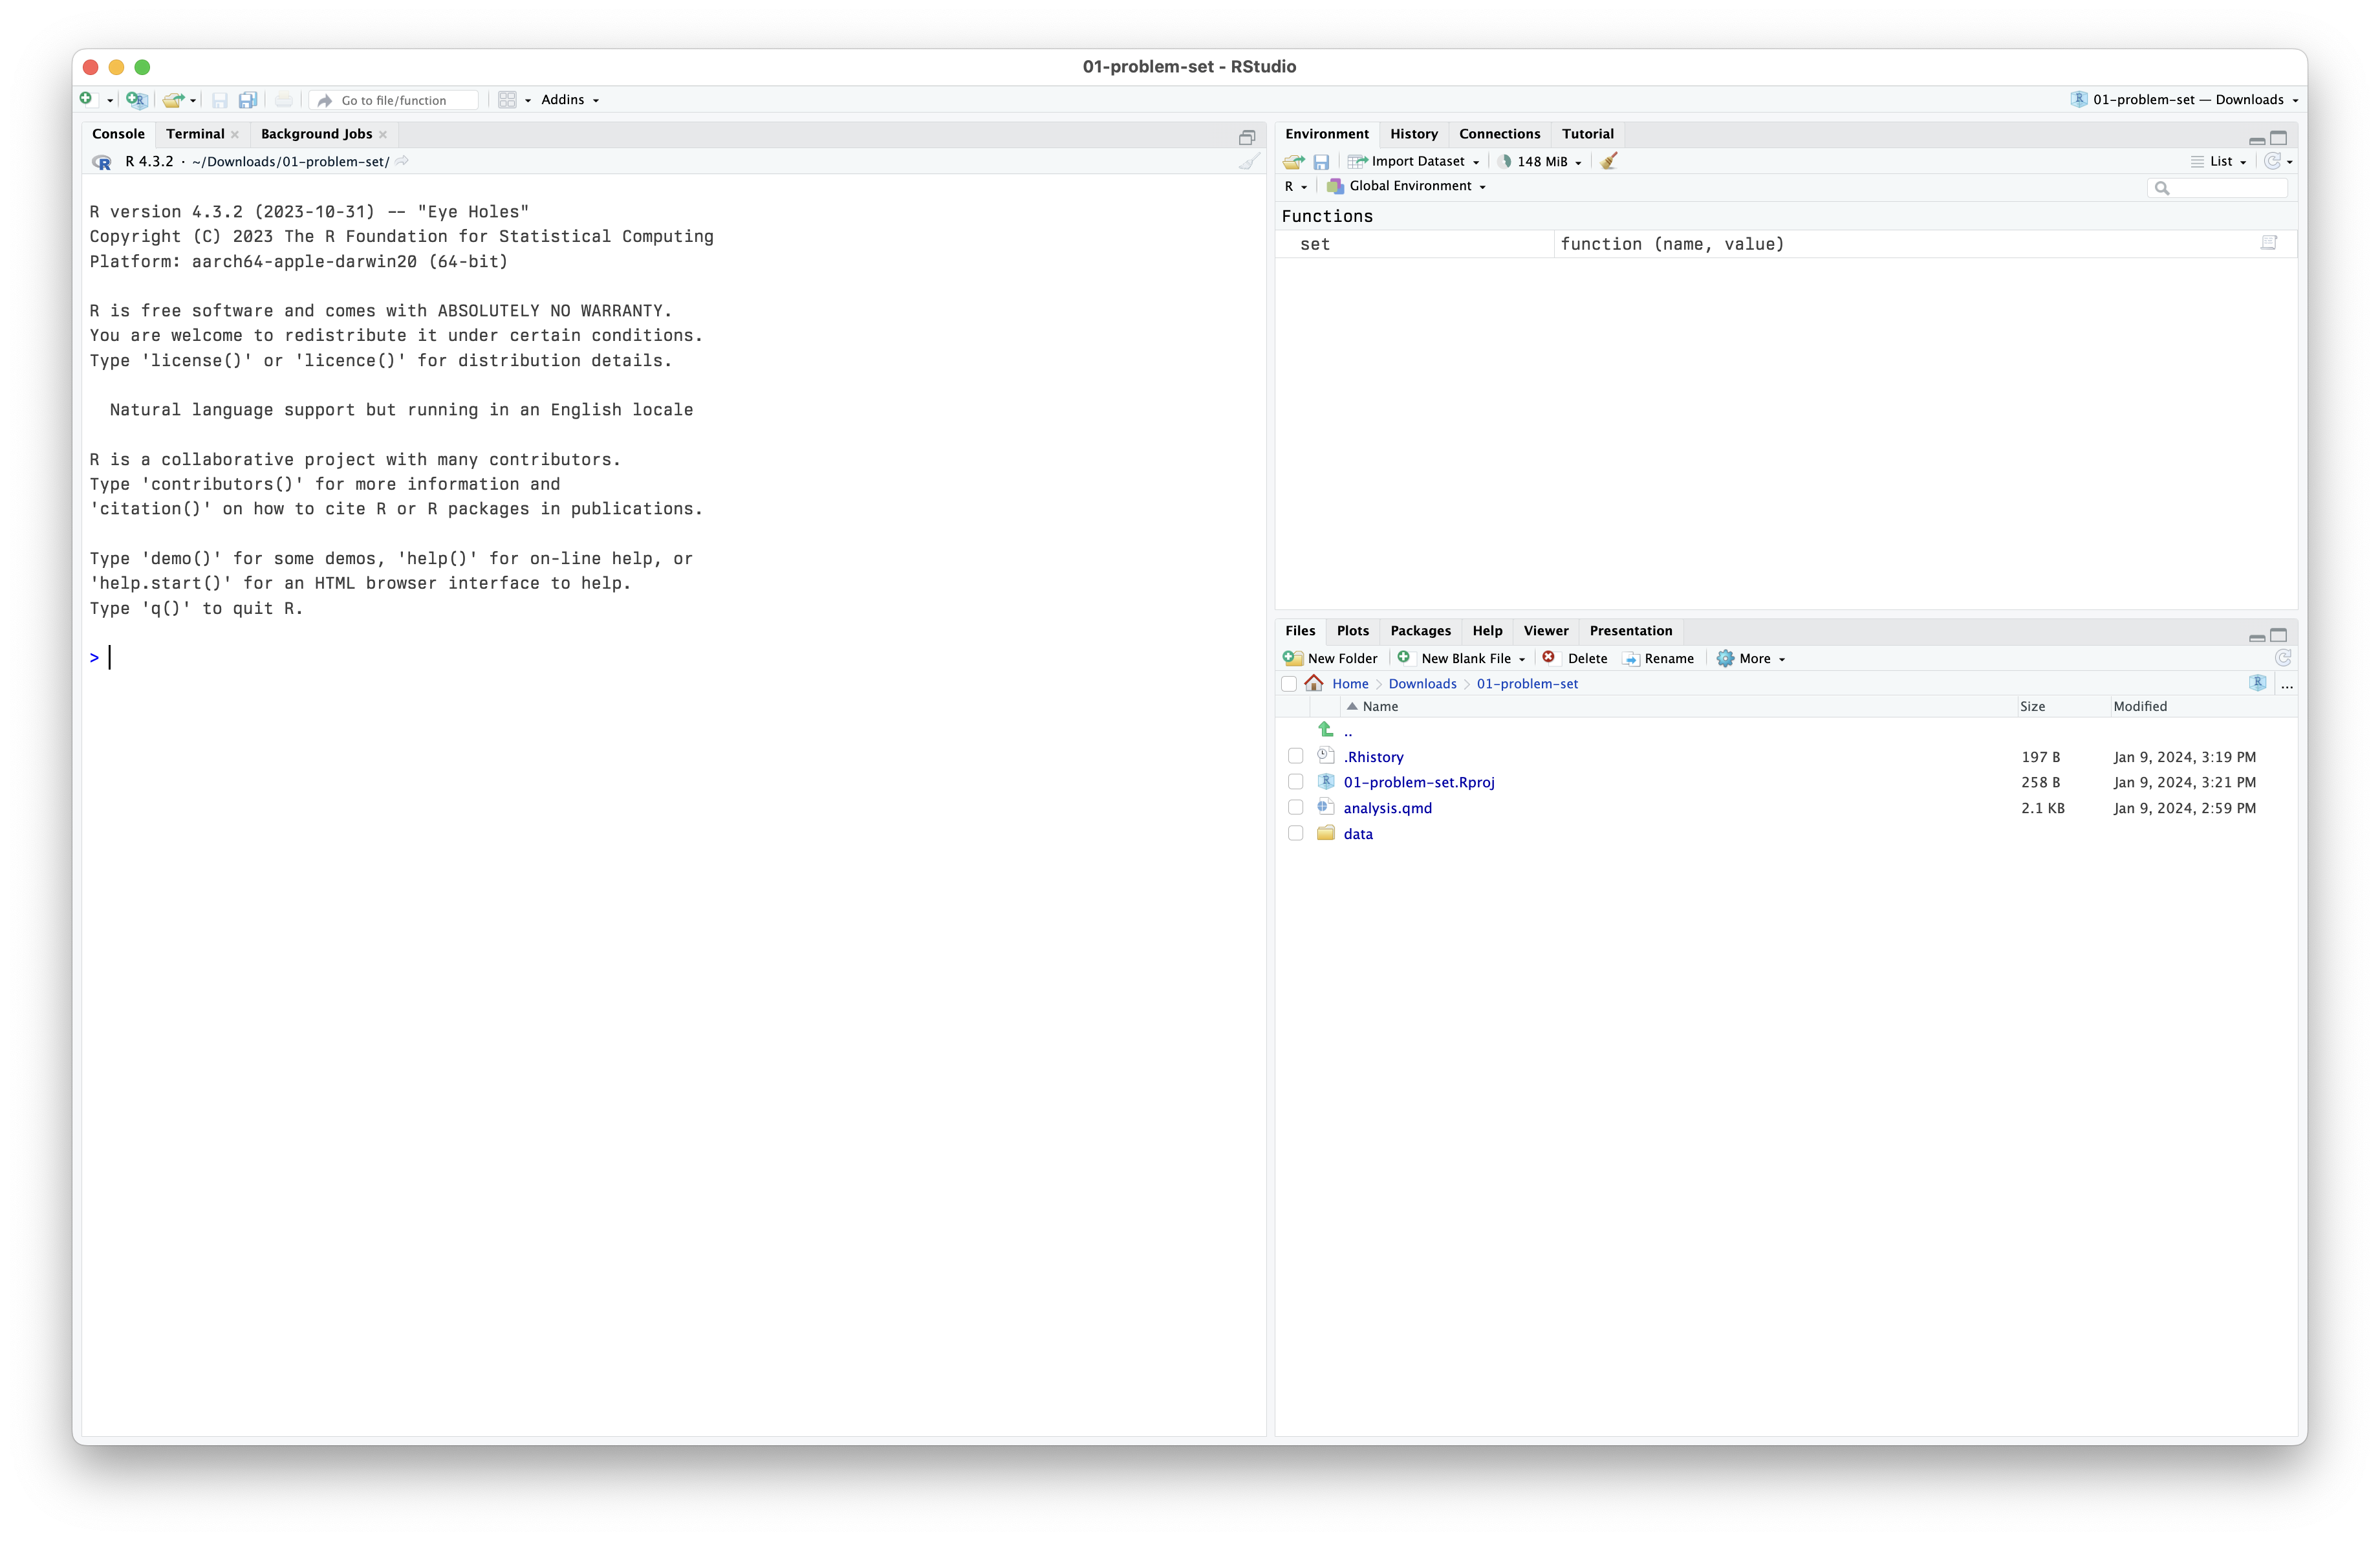Tick the select-all files checkbox

(x=1289, y=684)
